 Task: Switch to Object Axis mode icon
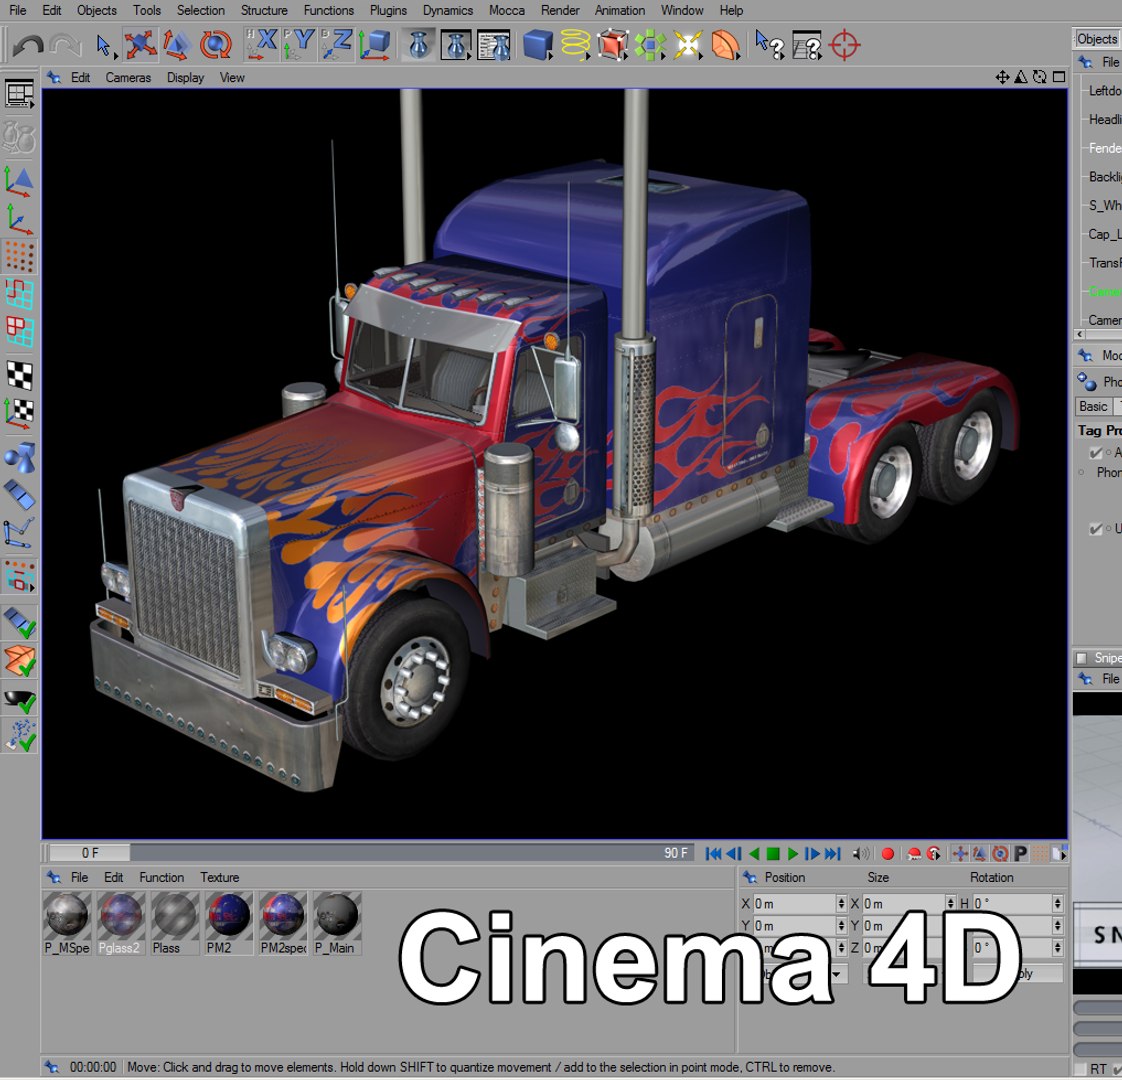[x=19, y=219]
